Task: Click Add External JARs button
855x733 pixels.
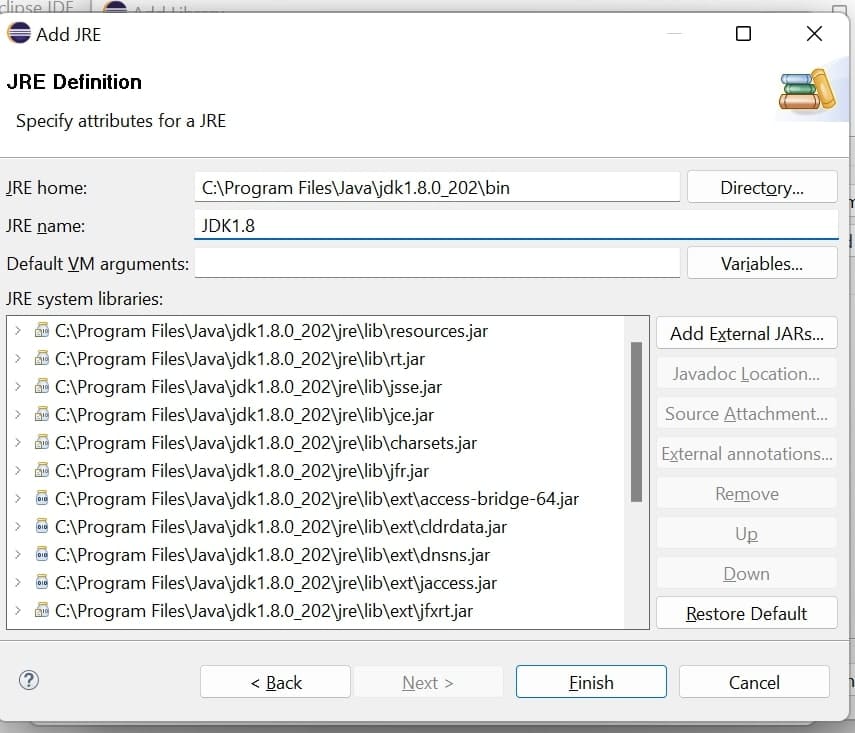Action: click(746, 334)
